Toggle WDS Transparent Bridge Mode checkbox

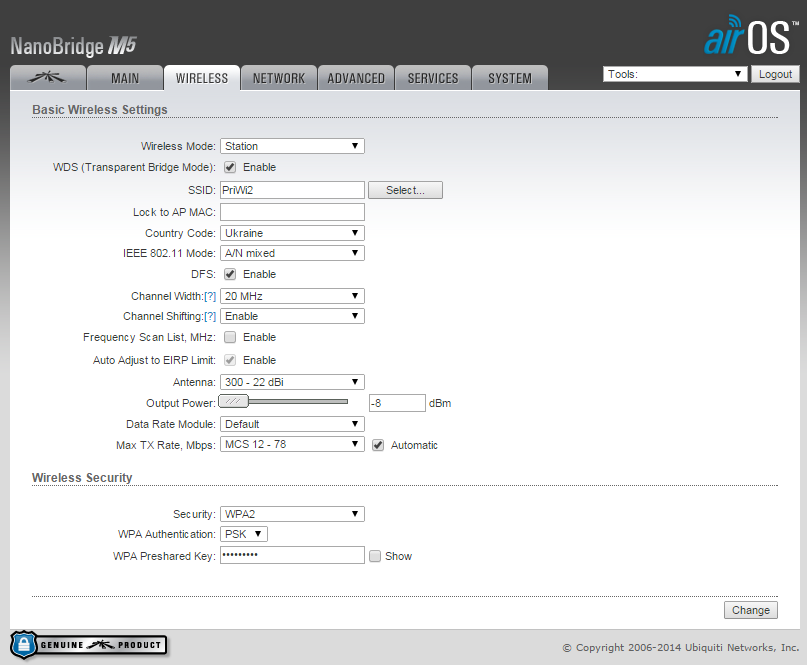pos(230,167)
